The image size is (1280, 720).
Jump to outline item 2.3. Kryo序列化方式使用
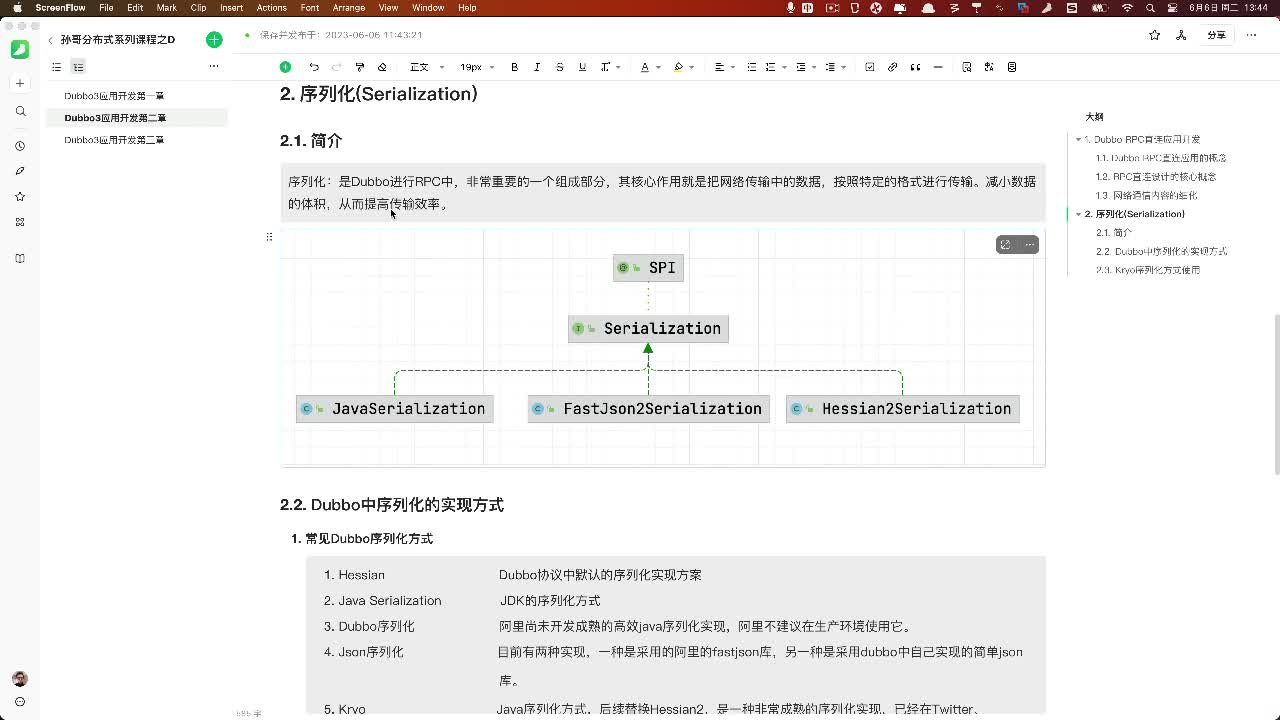(1148, 270)
